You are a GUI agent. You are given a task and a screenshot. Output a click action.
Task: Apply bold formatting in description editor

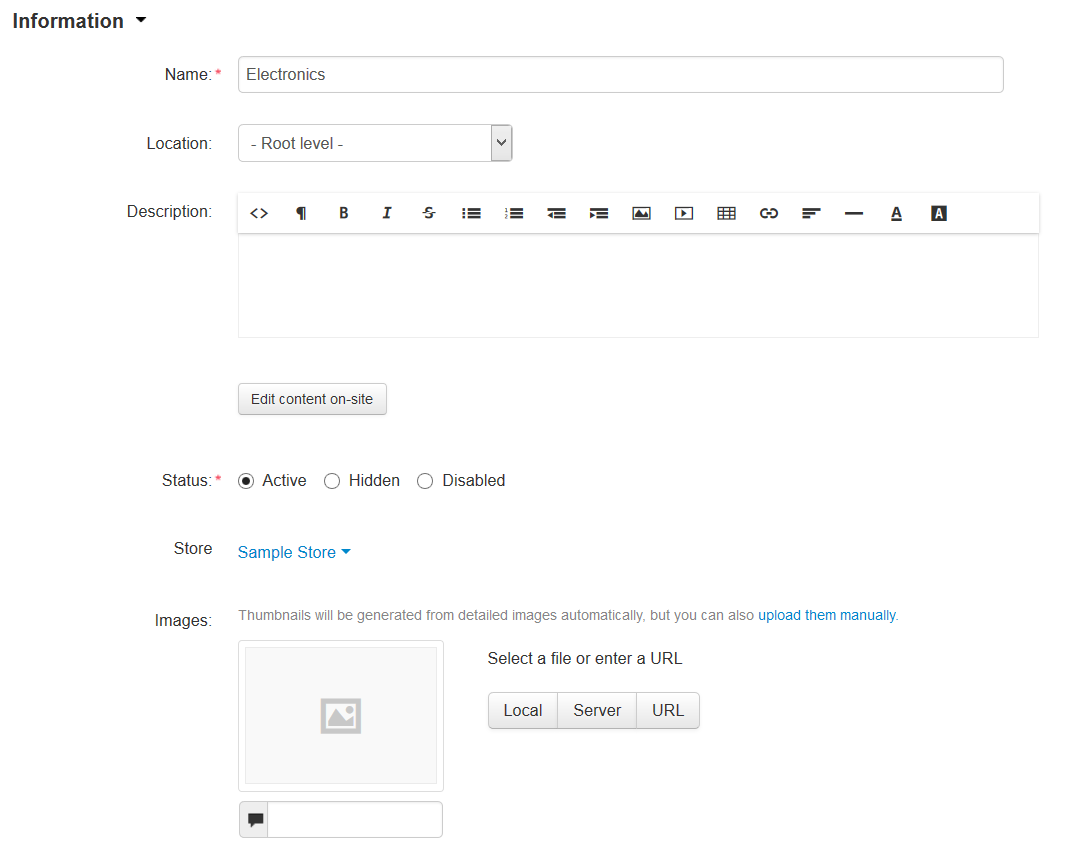coord(344,213)
